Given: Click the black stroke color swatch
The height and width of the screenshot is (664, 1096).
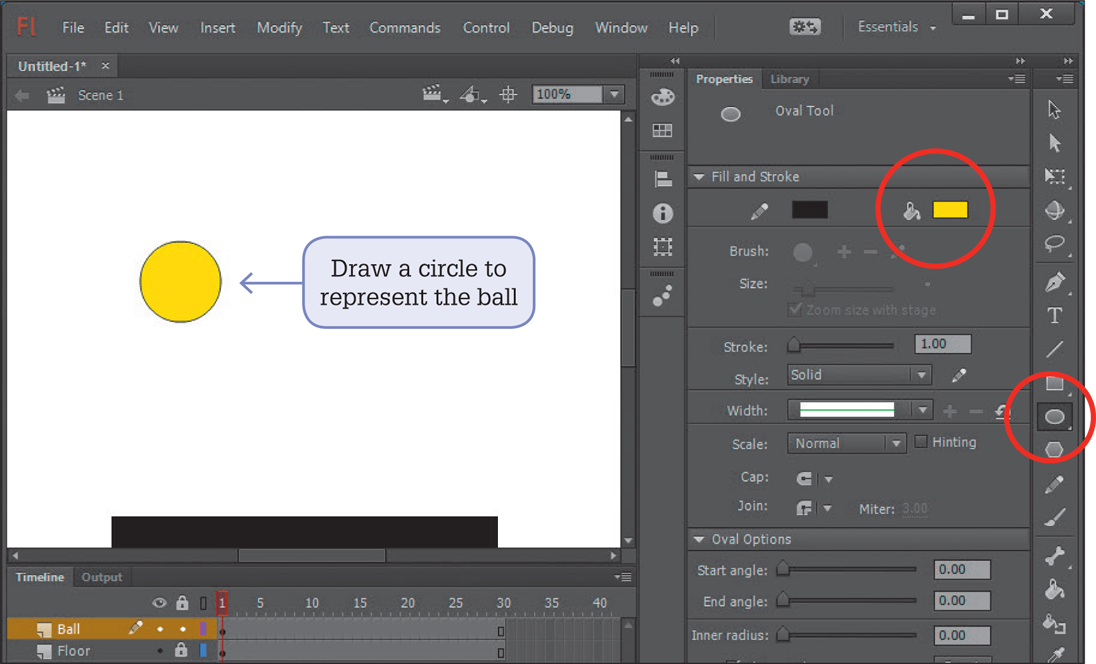Looking at the screenshot, I should pos(809,210).
